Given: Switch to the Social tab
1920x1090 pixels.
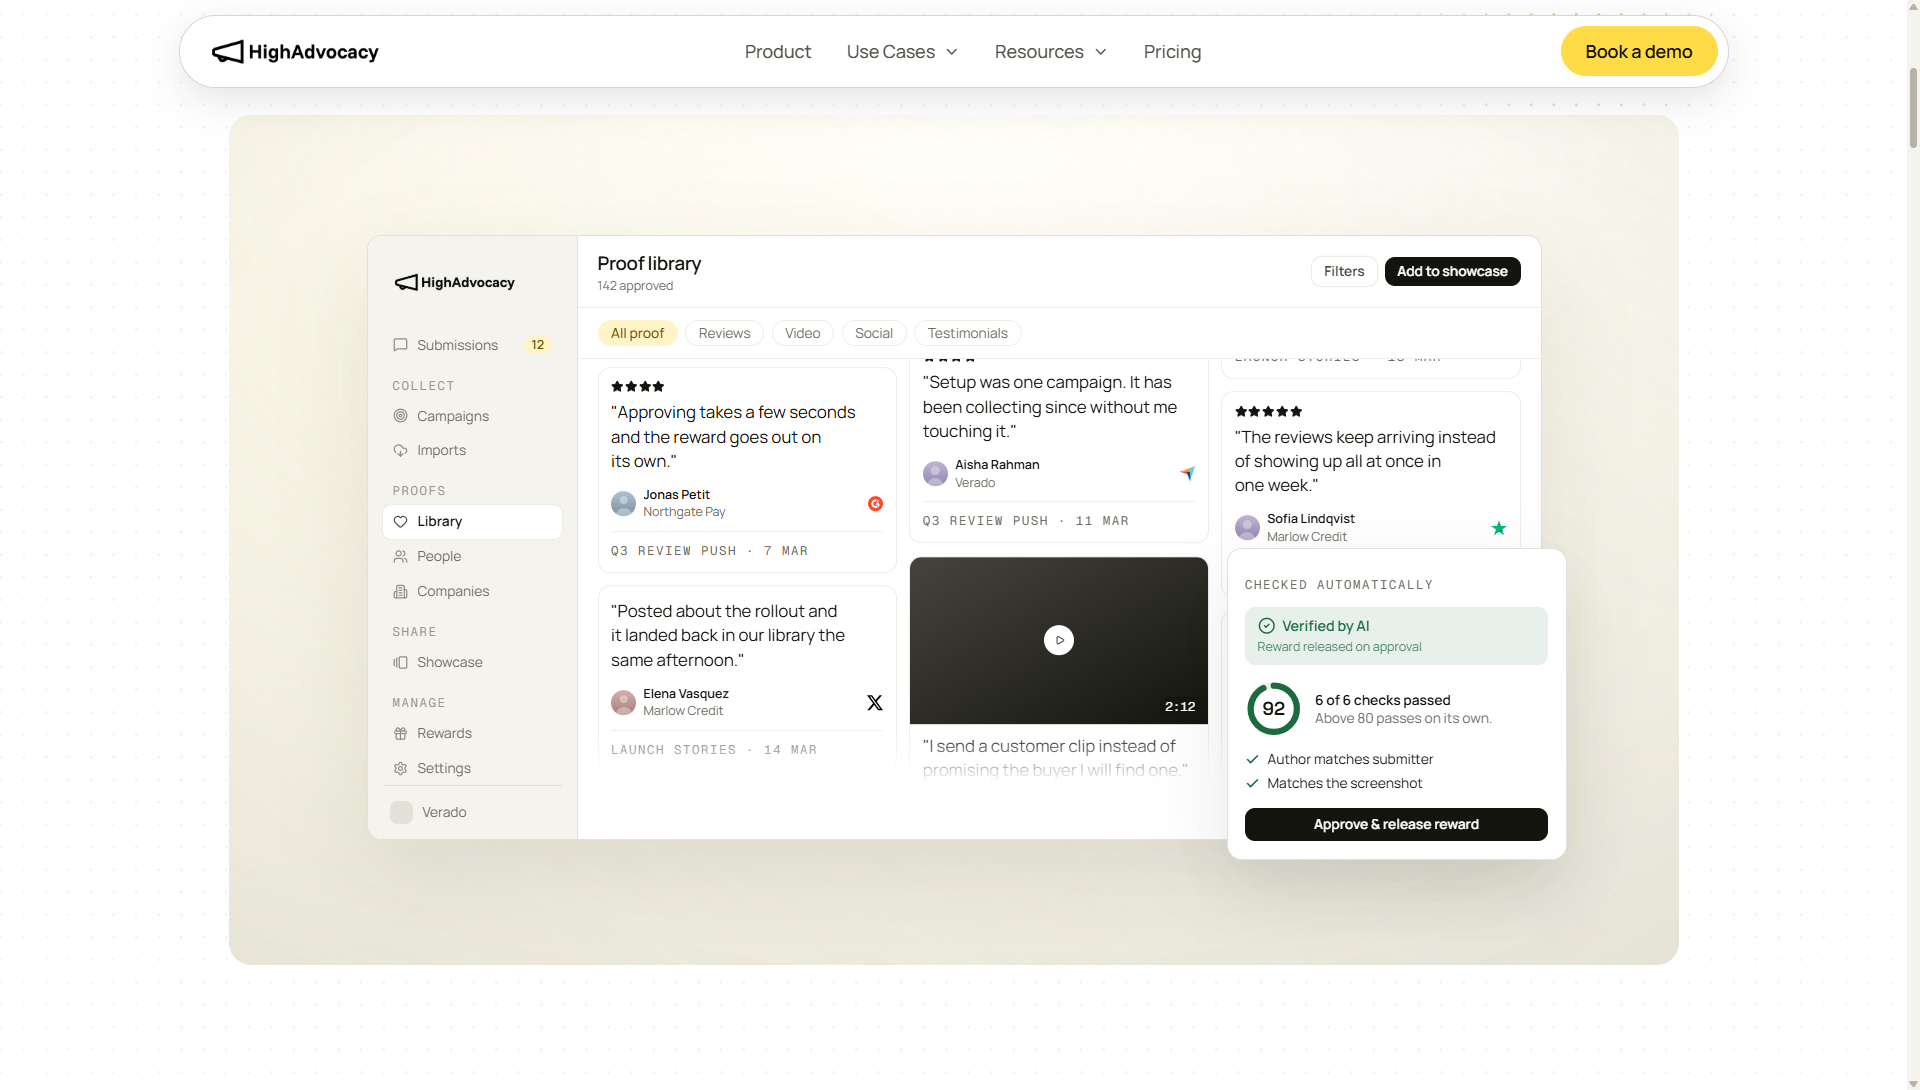Looking at the screenshot, I should coord(874,334).
